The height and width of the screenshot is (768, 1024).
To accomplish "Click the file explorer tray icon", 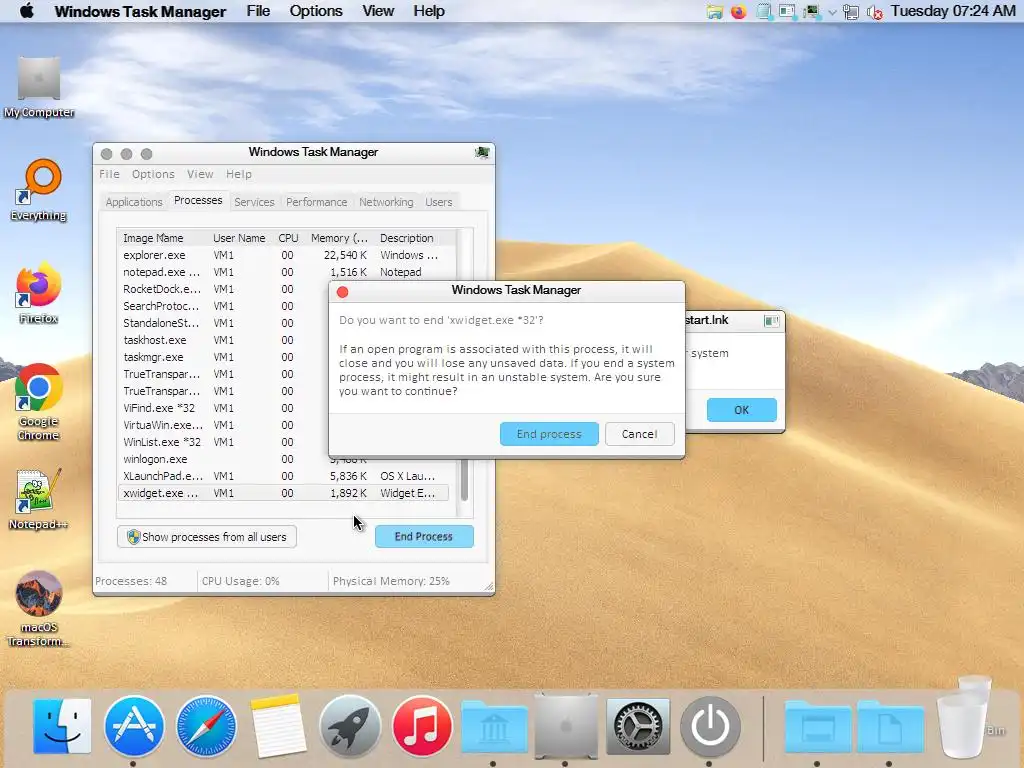I will 715,12.
